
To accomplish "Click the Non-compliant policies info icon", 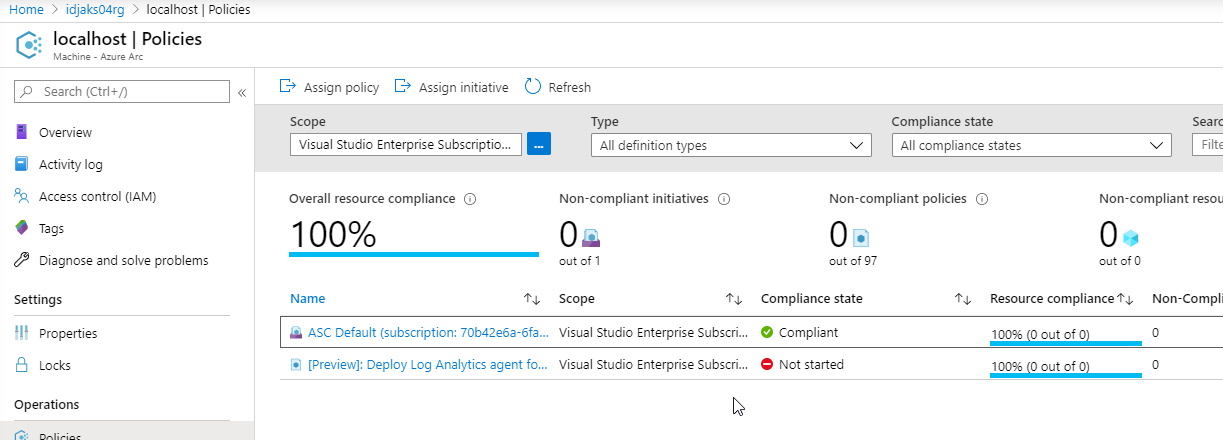I will coord(982,199).
